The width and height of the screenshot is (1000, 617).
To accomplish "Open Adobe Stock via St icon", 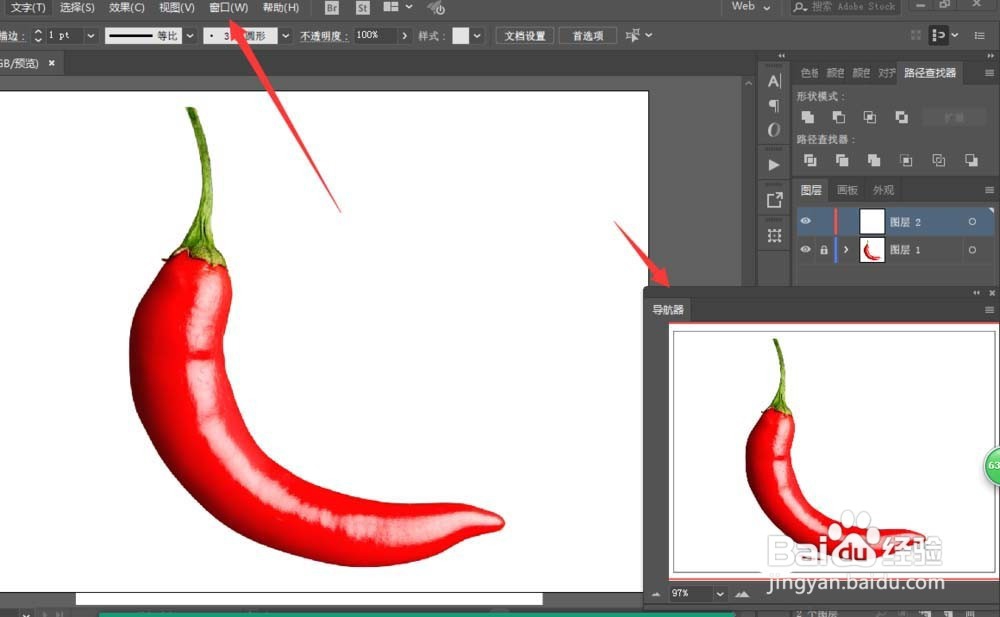I will [x=362, y=8].
